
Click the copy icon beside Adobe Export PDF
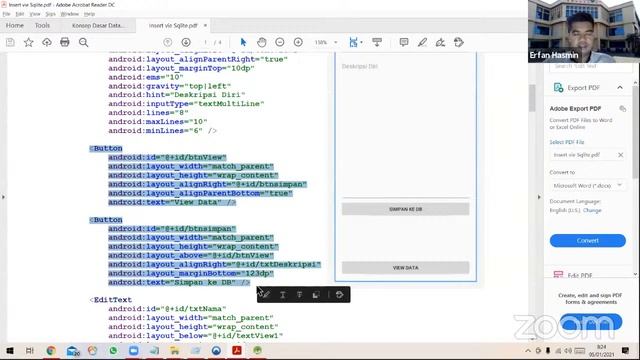coord(622,109)
